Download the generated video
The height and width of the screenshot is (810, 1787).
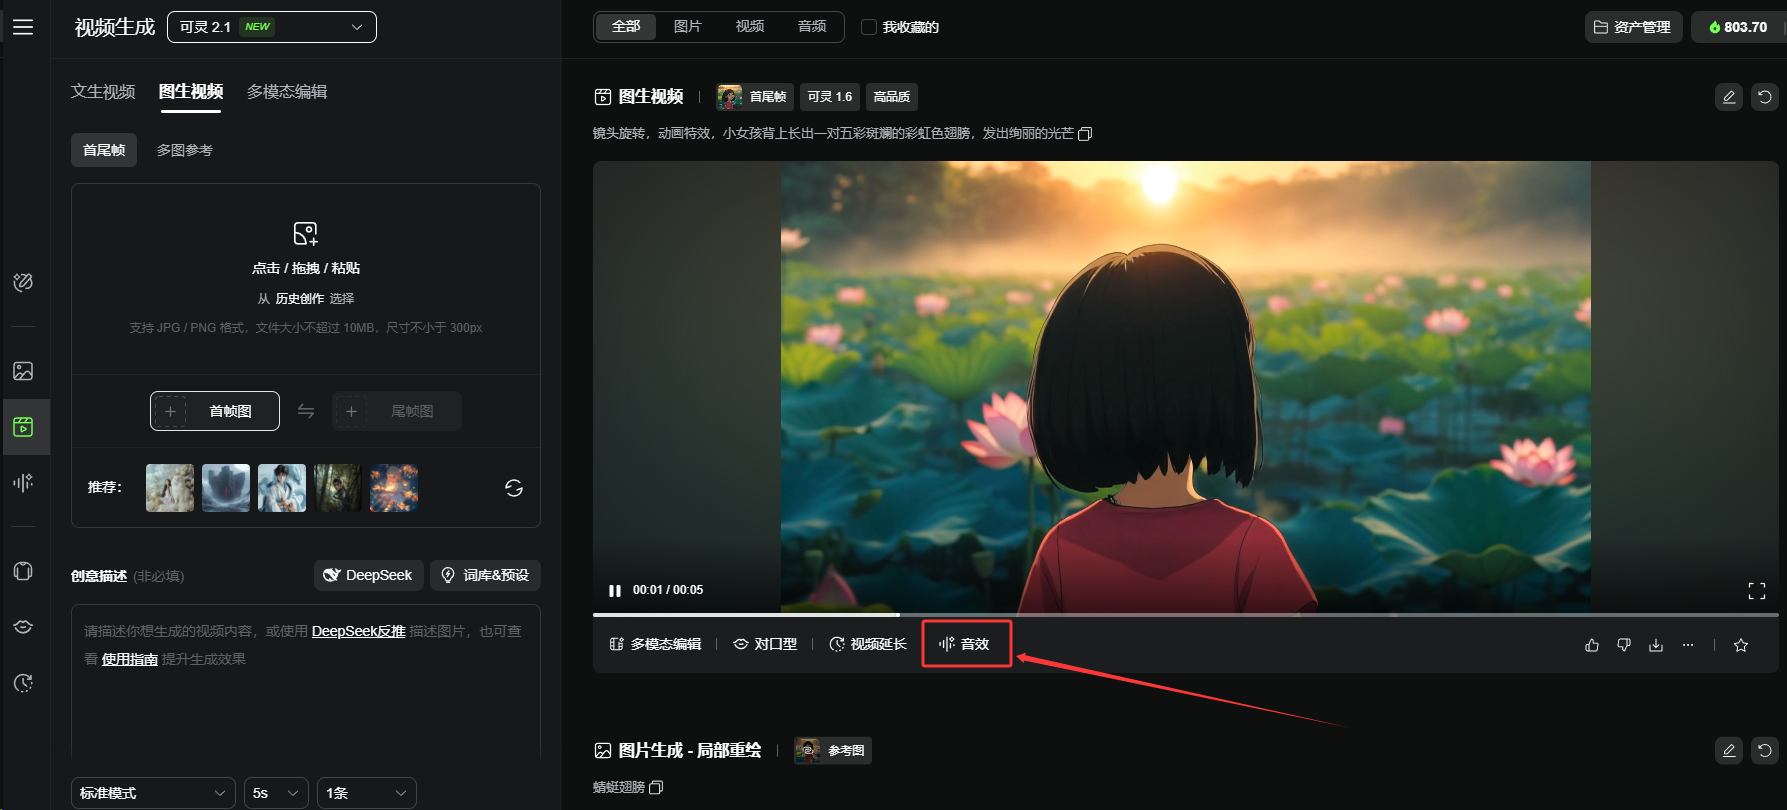(x=1656, y=645)
